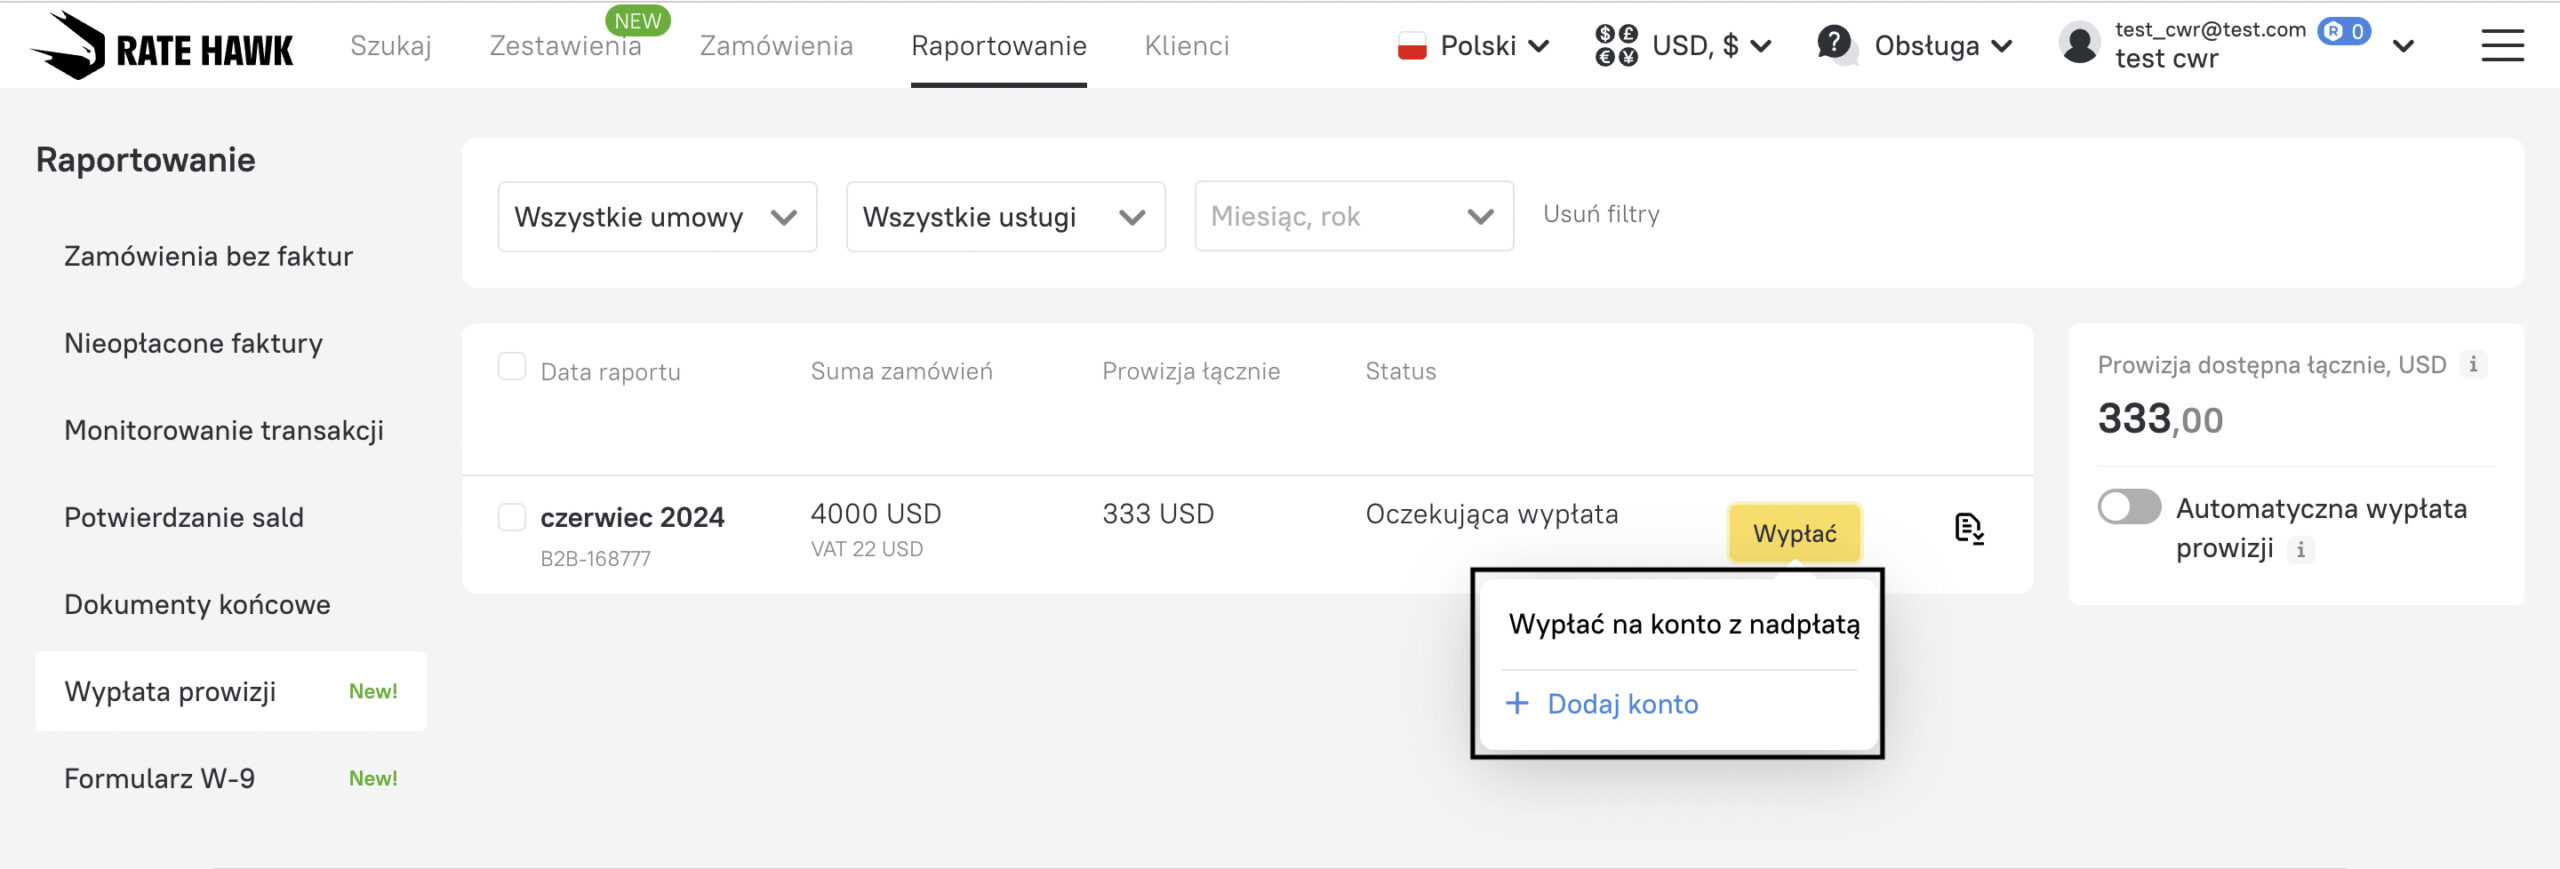
Task: Click info icon next to Prowizja dostępna łącznie
Action: pos(2473,365)
